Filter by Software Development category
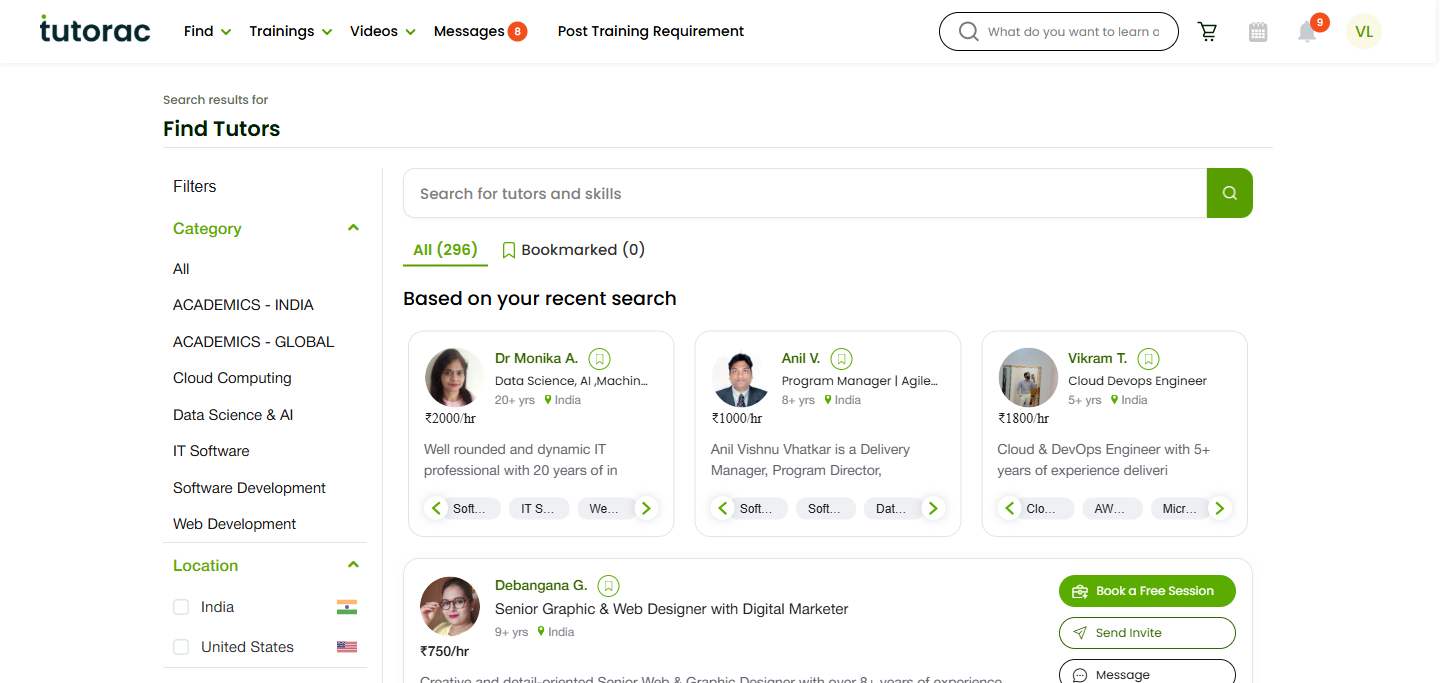This screenshot has height=683, width=1440. click(x=249, y=488)
